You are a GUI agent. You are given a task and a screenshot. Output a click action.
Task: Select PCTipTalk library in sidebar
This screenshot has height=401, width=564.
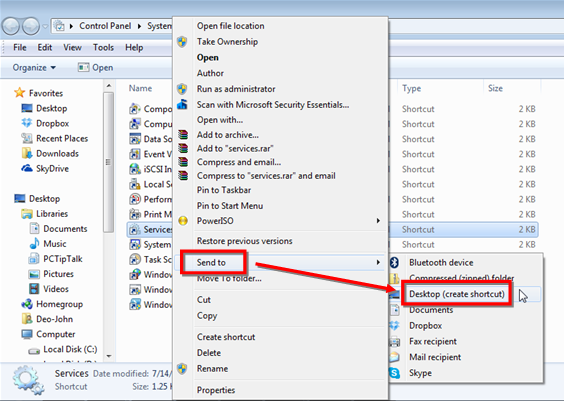click(x=63, y=259)
